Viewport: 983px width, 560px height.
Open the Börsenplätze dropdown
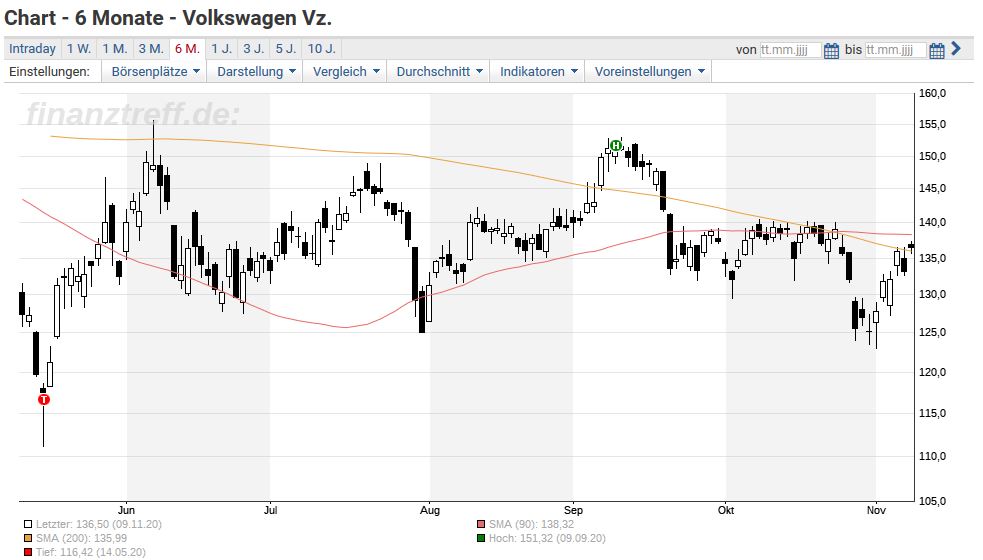click(155, 71)
